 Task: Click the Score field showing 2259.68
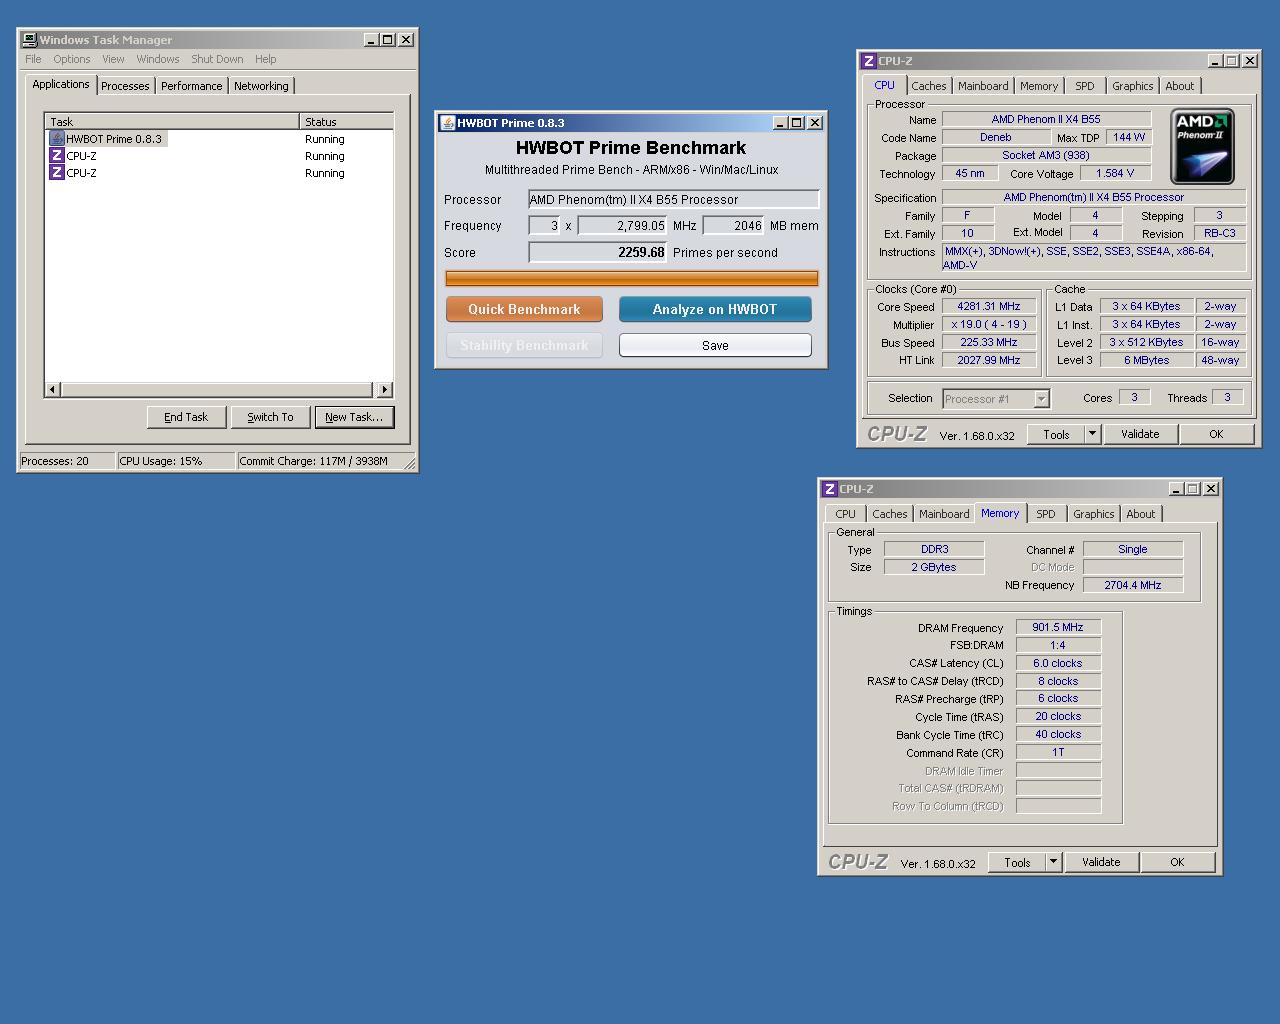[598, 252]
